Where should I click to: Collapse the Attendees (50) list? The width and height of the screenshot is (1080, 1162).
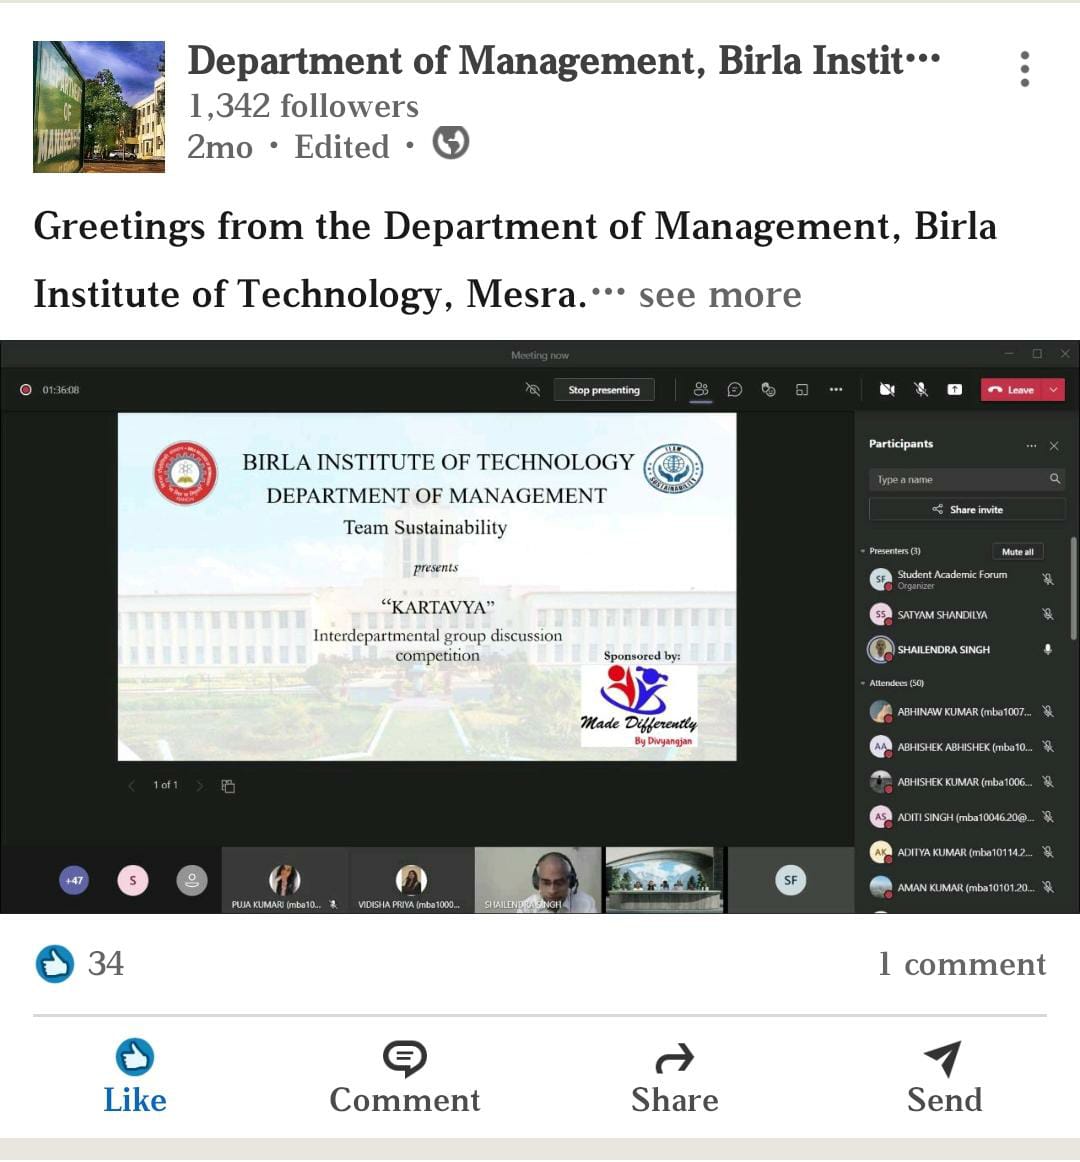click(x=863, y=683)
